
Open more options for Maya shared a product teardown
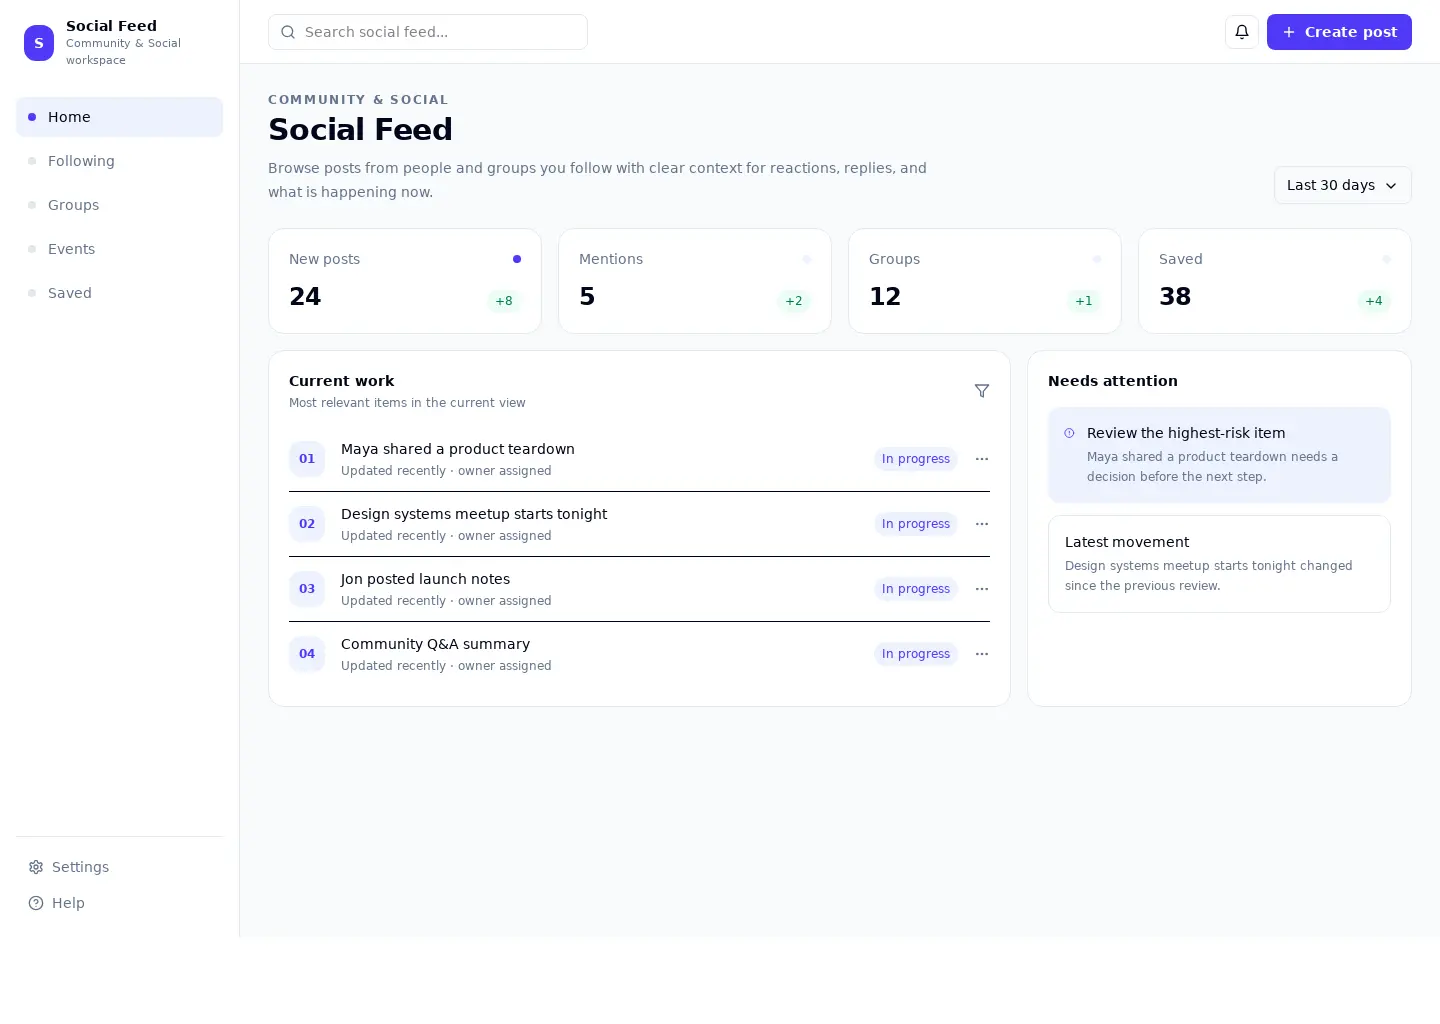[x=982, y=459]
